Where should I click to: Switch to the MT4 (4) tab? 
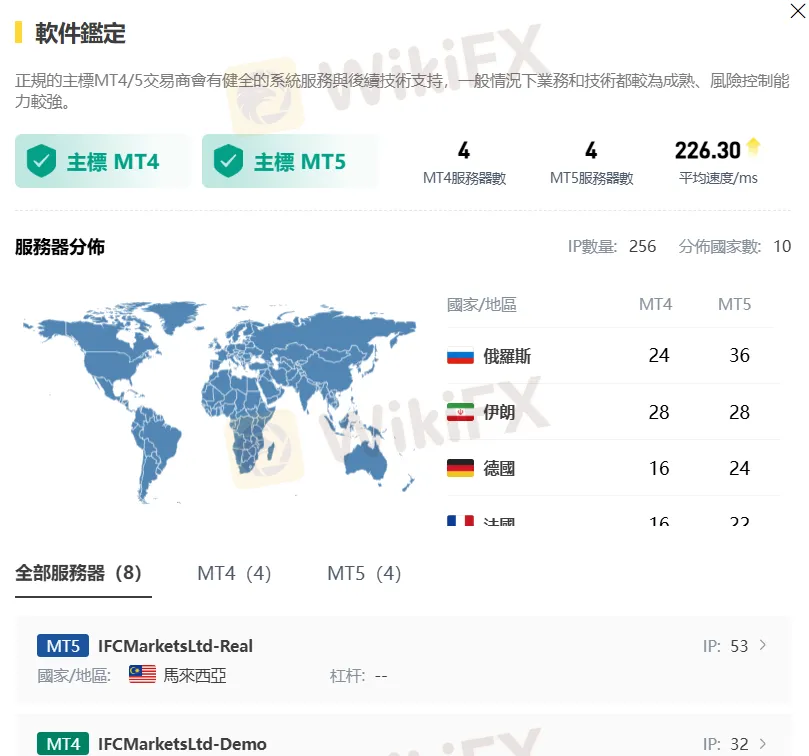pos(234,573)
